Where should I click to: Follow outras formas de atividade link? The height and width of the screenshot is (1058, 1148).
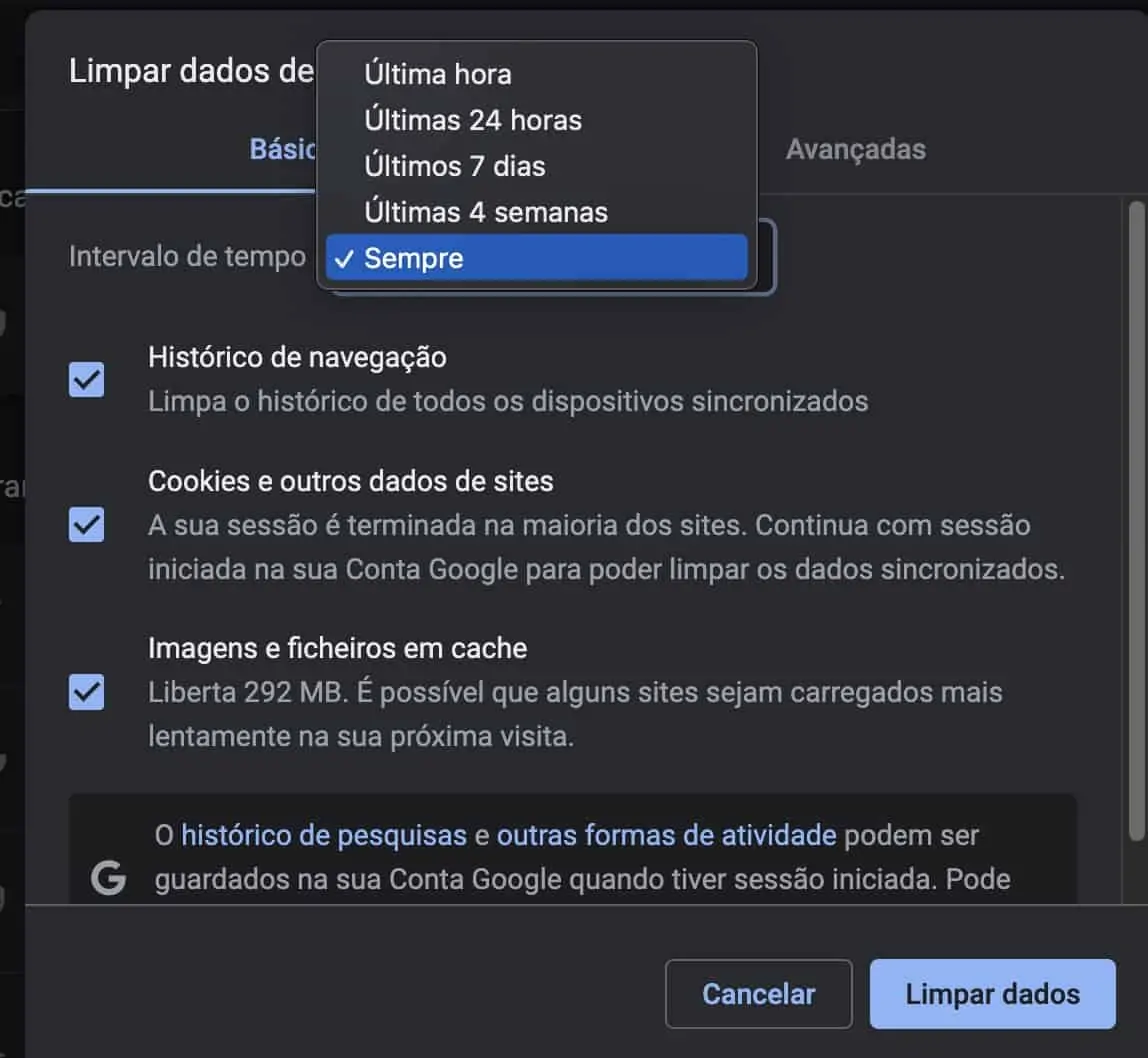(666, 835)
